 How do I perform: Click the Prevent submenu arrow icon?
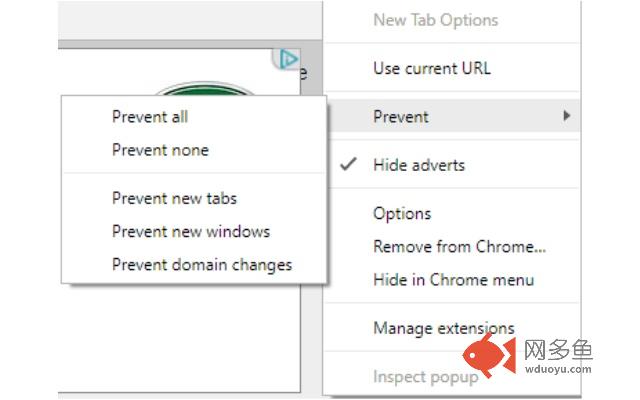pyautogui.click(x=566, y=116)
